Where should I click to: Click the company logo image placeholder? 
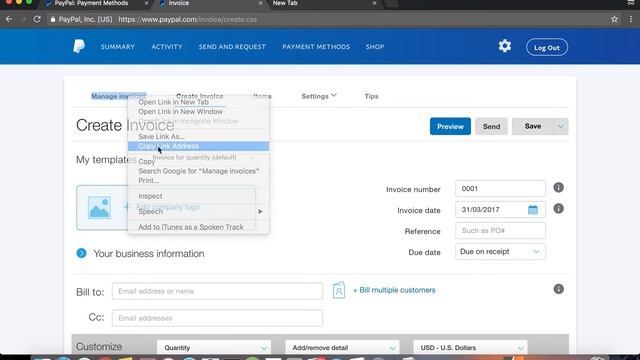99,207
